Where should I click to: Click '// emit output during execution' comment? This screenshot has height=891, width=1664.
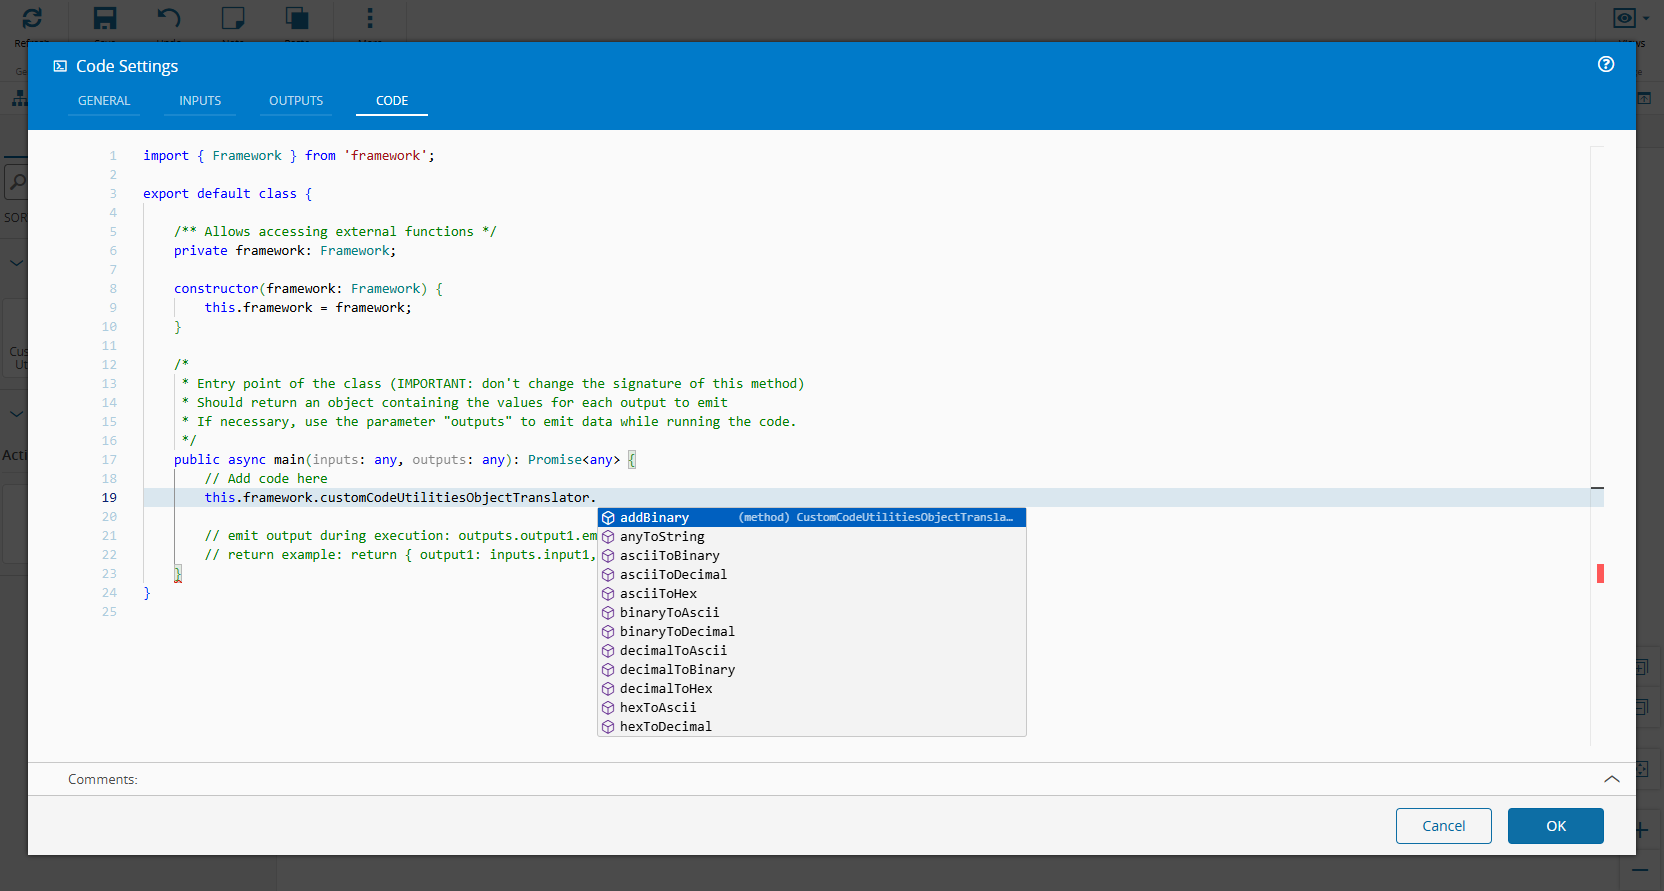point(401,536)
